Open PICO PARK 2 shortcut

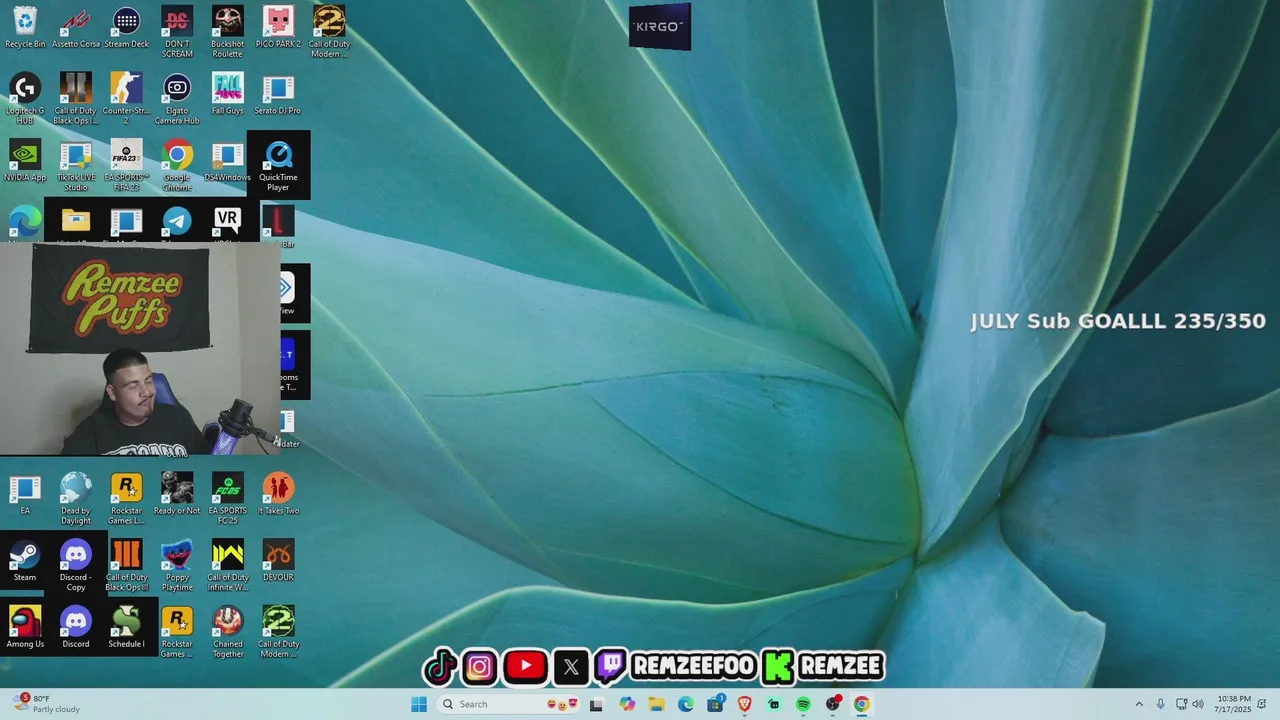point(278,27)
